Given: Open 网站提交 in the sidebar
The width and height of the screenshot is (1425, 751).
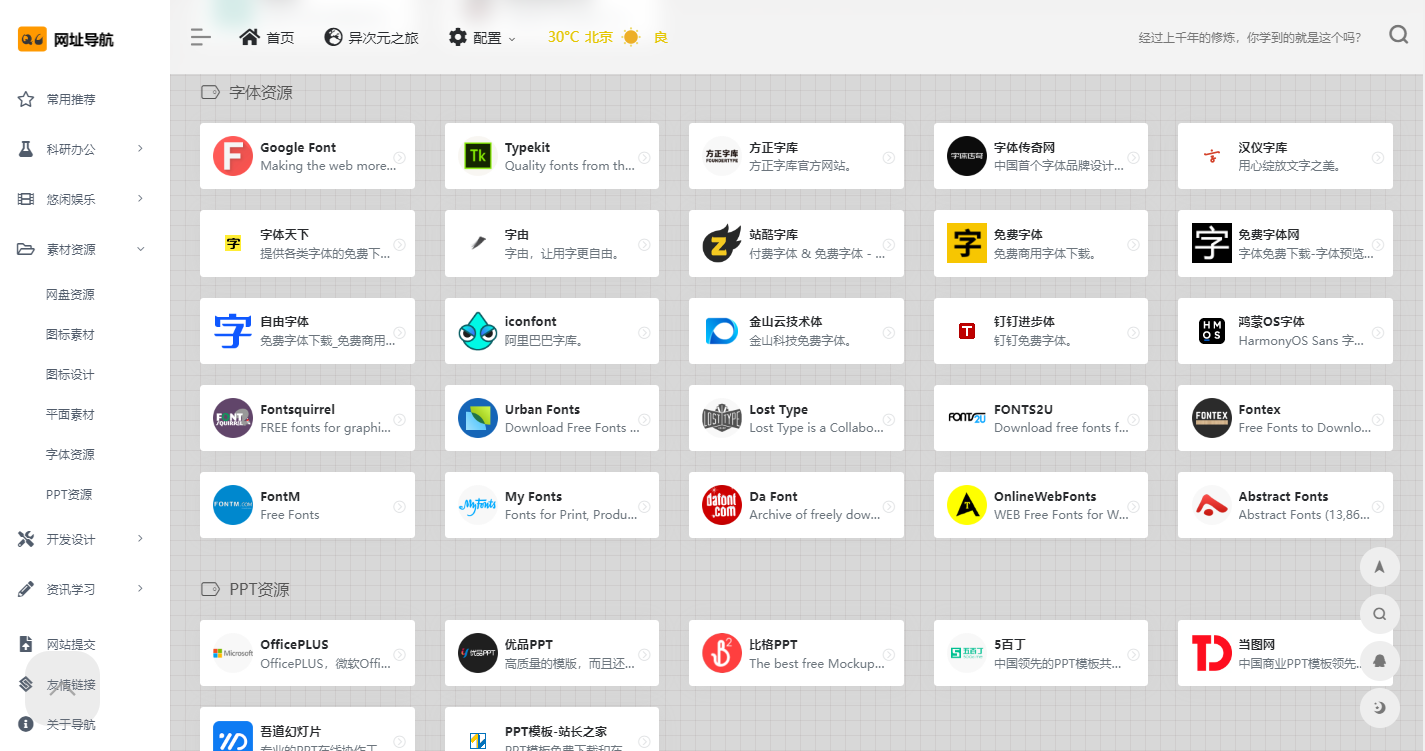Looking at the screenshot, I should [70, 644].
